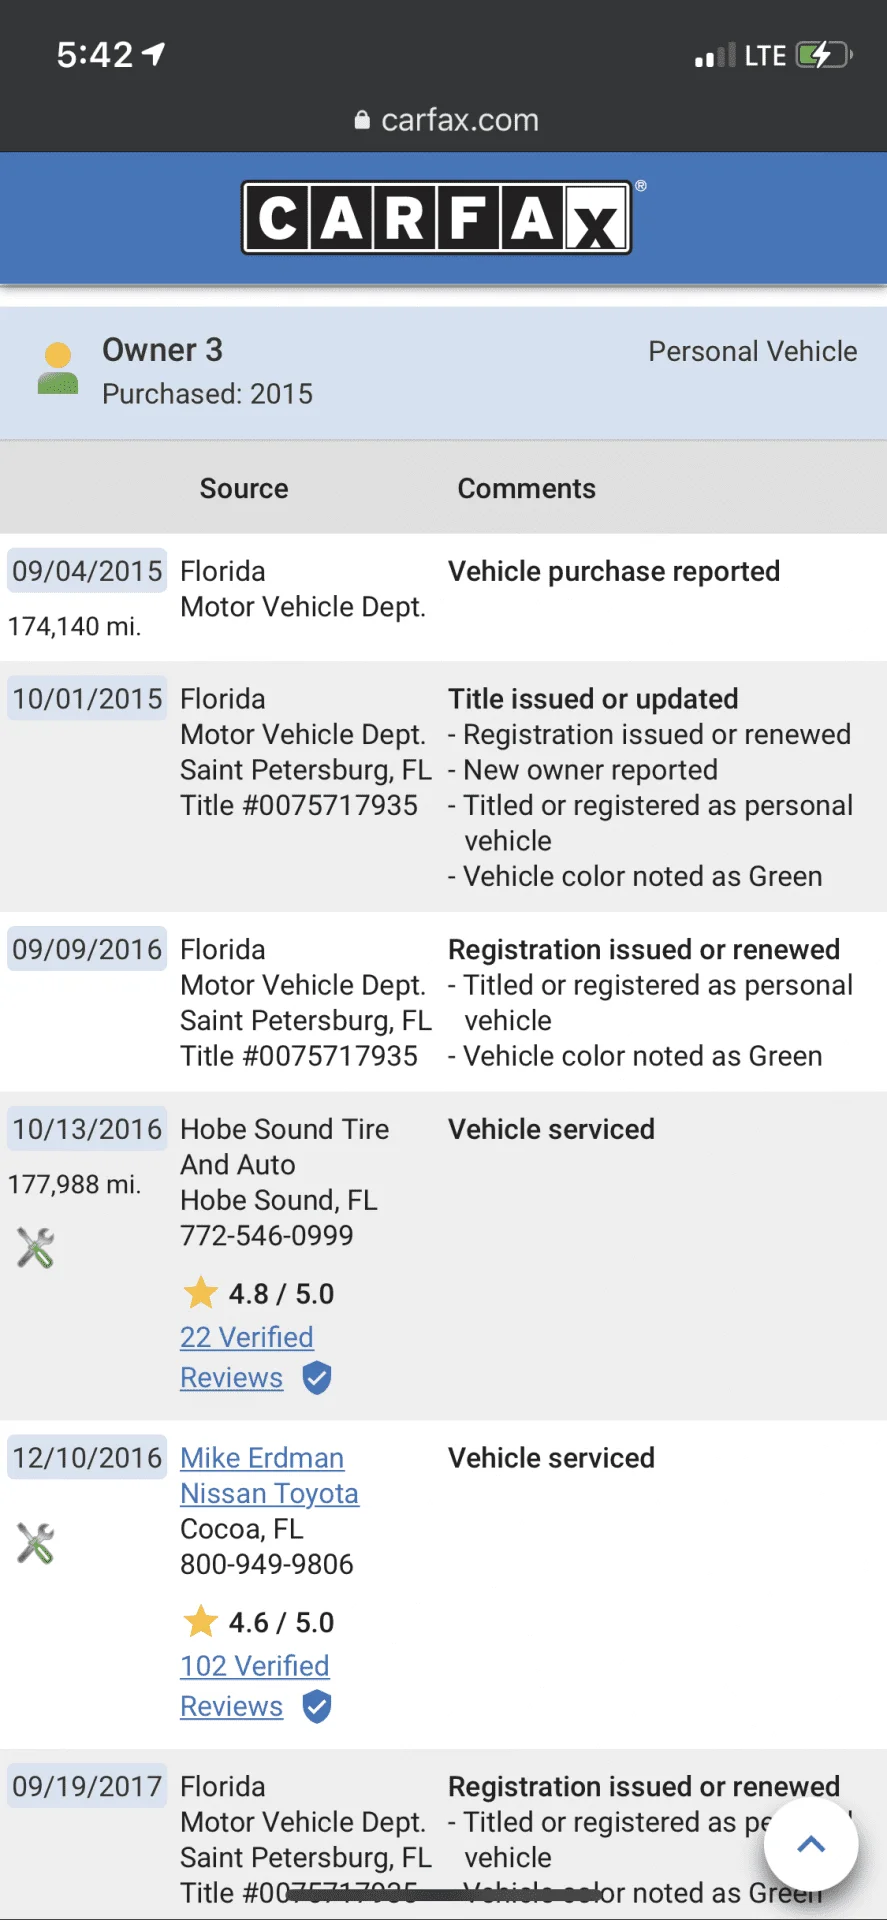Tap the star beside the 4.8 / 5.0 rating
The image size is (887, 1920).
[201, 1292]
